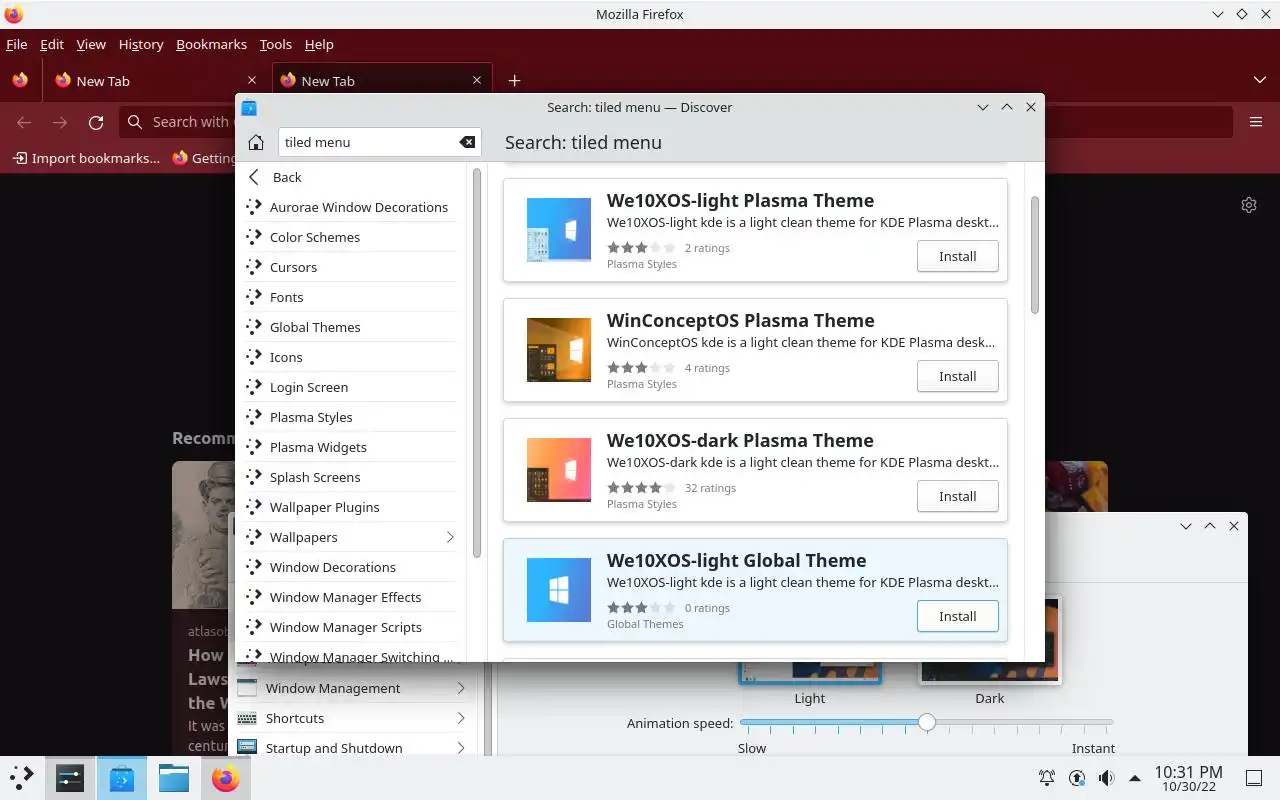The width and height of the screenshot is (1280, 800).
Task: Adjust the Animation speed slider handle
Action: point(927,722)
